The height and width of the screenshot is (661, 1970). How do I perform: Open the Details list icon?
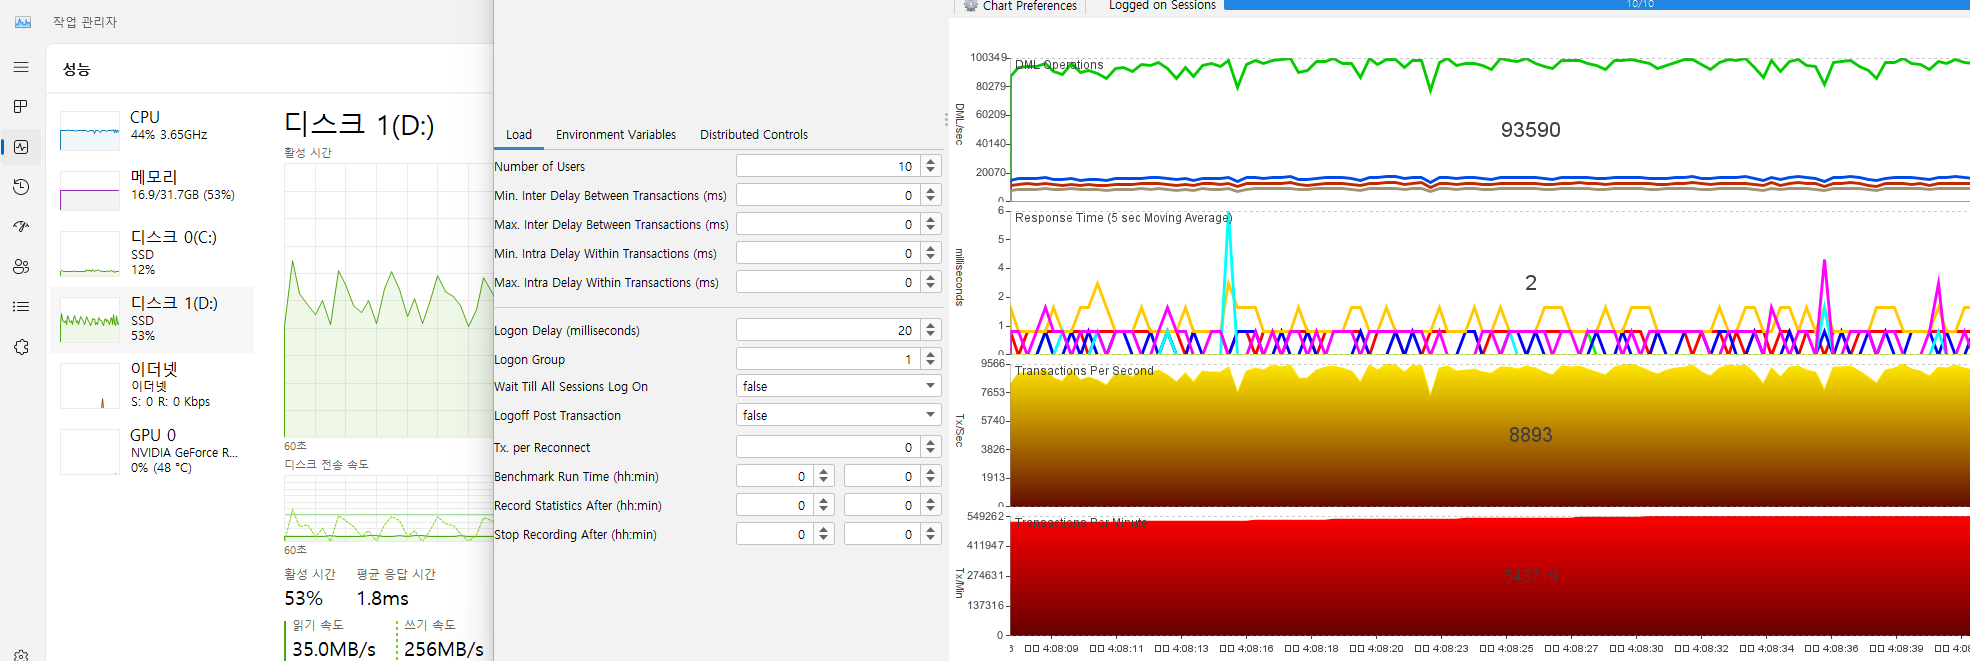[21, 307]
